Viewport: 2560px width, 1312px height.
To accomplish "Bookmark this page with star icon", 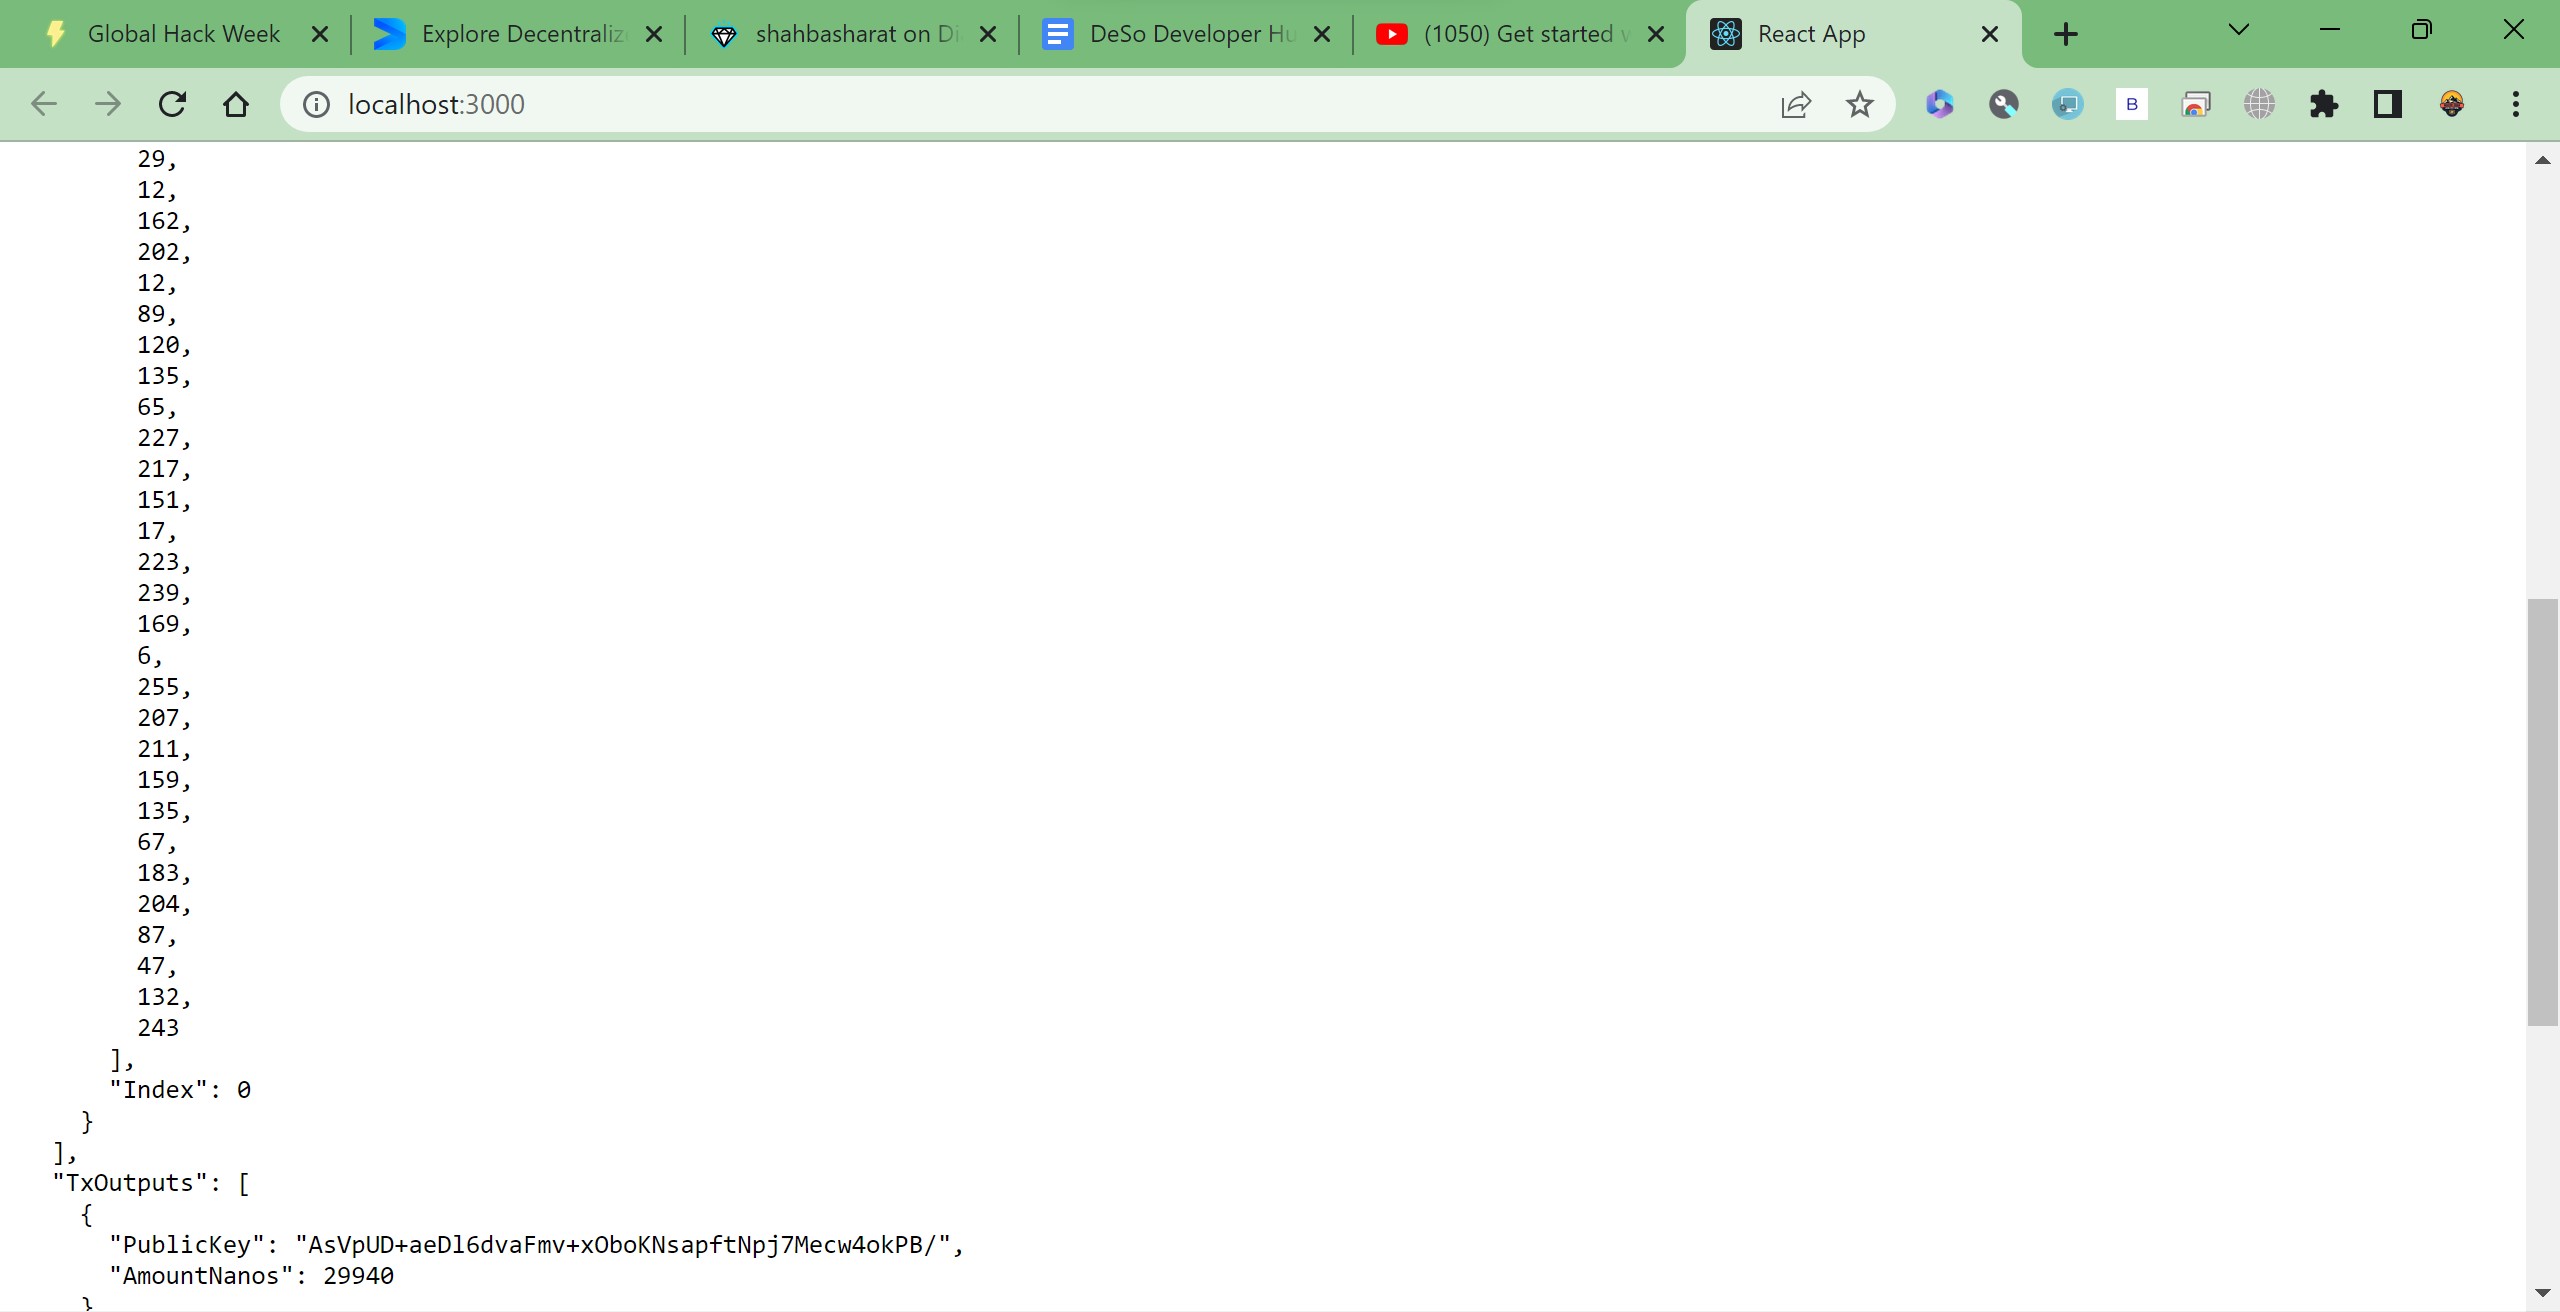I will [1859, 104].
